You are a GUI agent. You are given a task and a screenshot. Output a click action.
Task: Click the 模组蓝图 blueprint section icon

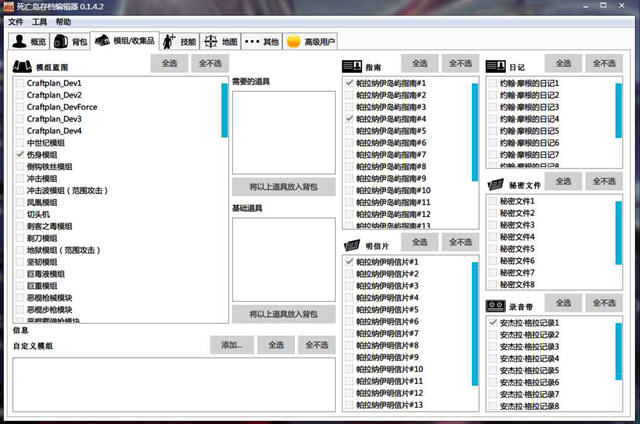click(22, 67)
